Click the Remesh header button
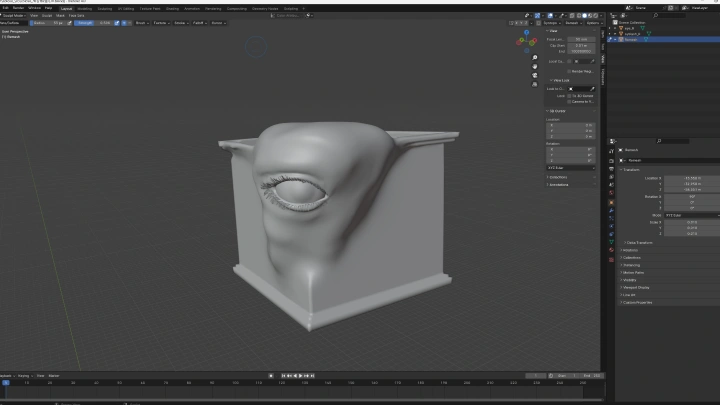Viewport: 720px width, 405px height. (574, 22)
